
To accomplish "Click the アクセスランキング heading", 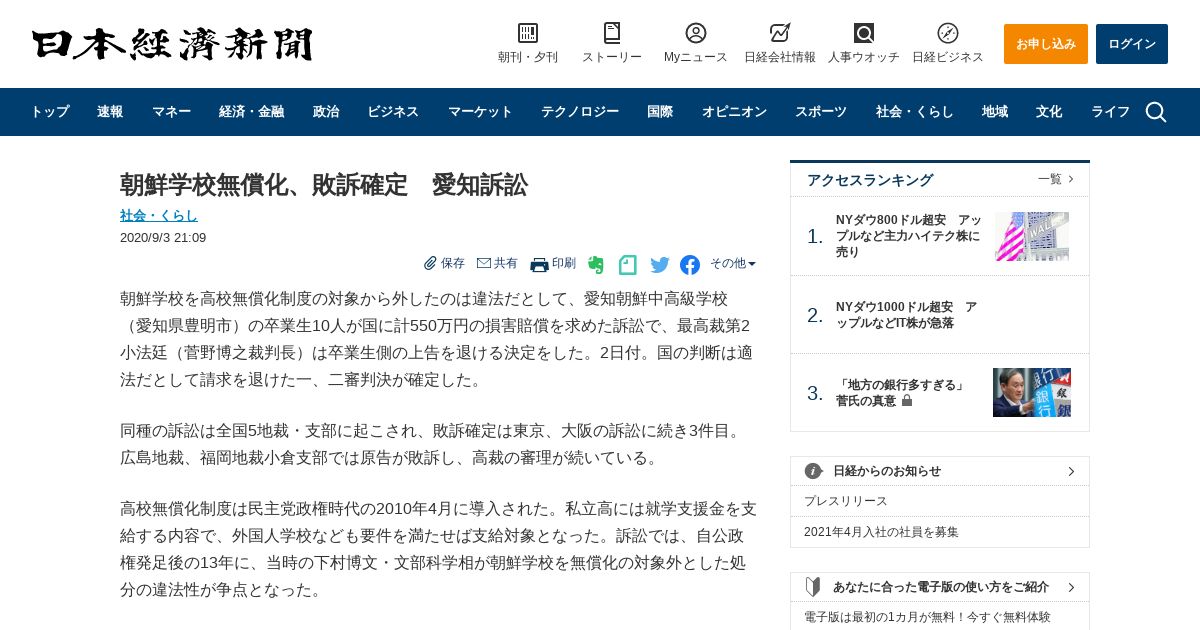I will [870, 180].
